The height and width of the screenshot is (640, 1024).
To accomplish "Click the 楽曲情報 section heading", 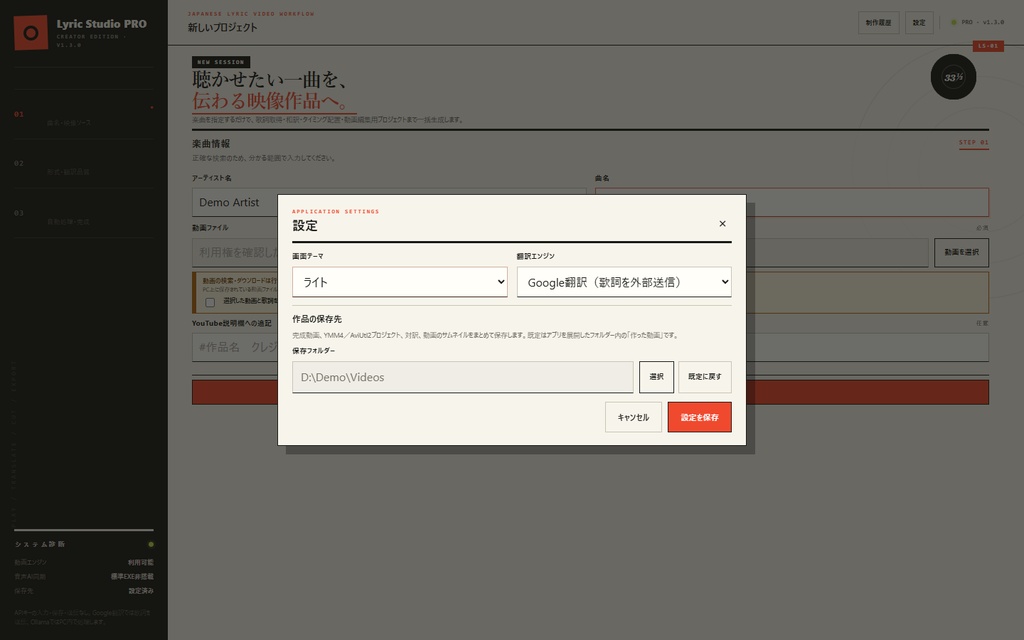I will pyautogui.click(x=211, y=144).
